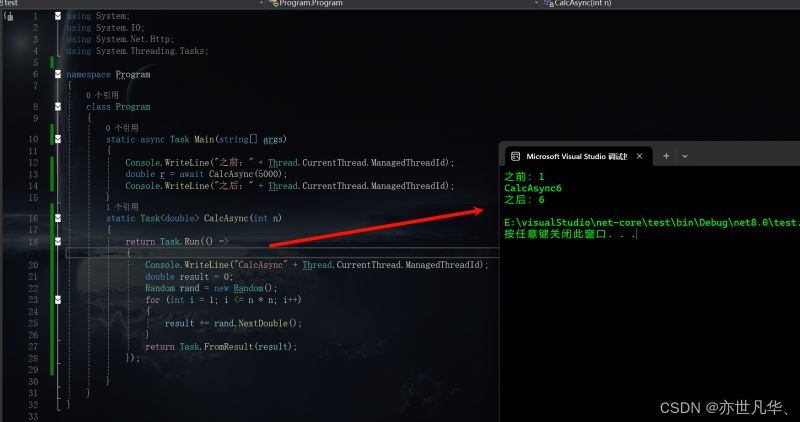Click the Console.WriteLine line containing '之前'

(289, 162)
